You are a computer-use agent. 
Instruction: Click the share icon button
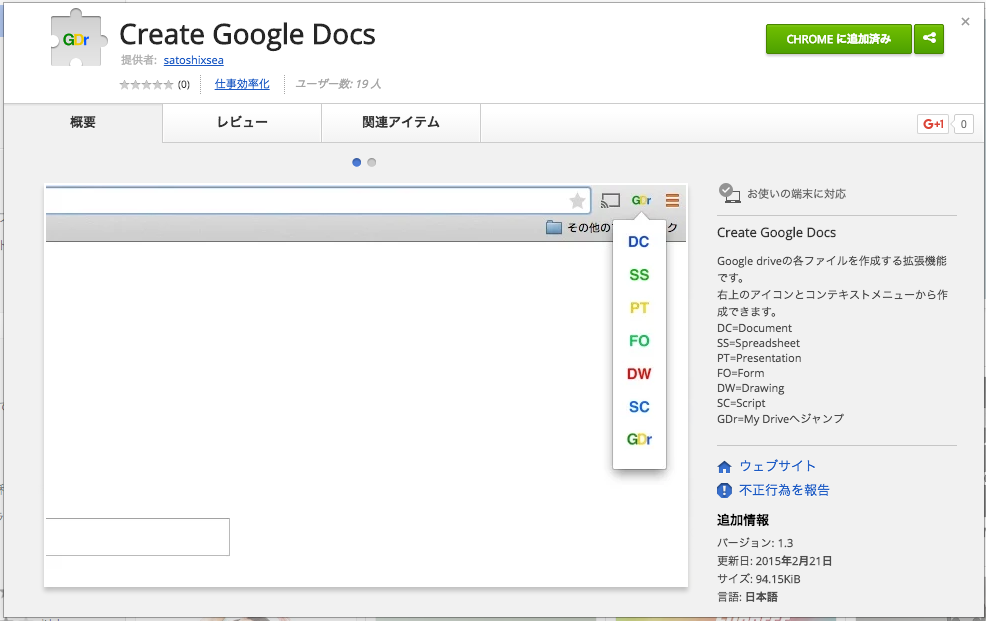point(929,39)
